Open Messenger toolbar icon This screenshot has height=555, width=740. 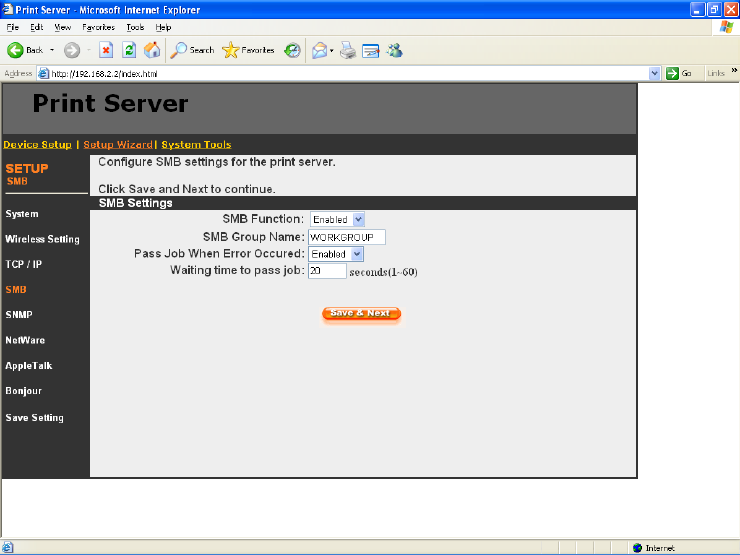[395, 50]
